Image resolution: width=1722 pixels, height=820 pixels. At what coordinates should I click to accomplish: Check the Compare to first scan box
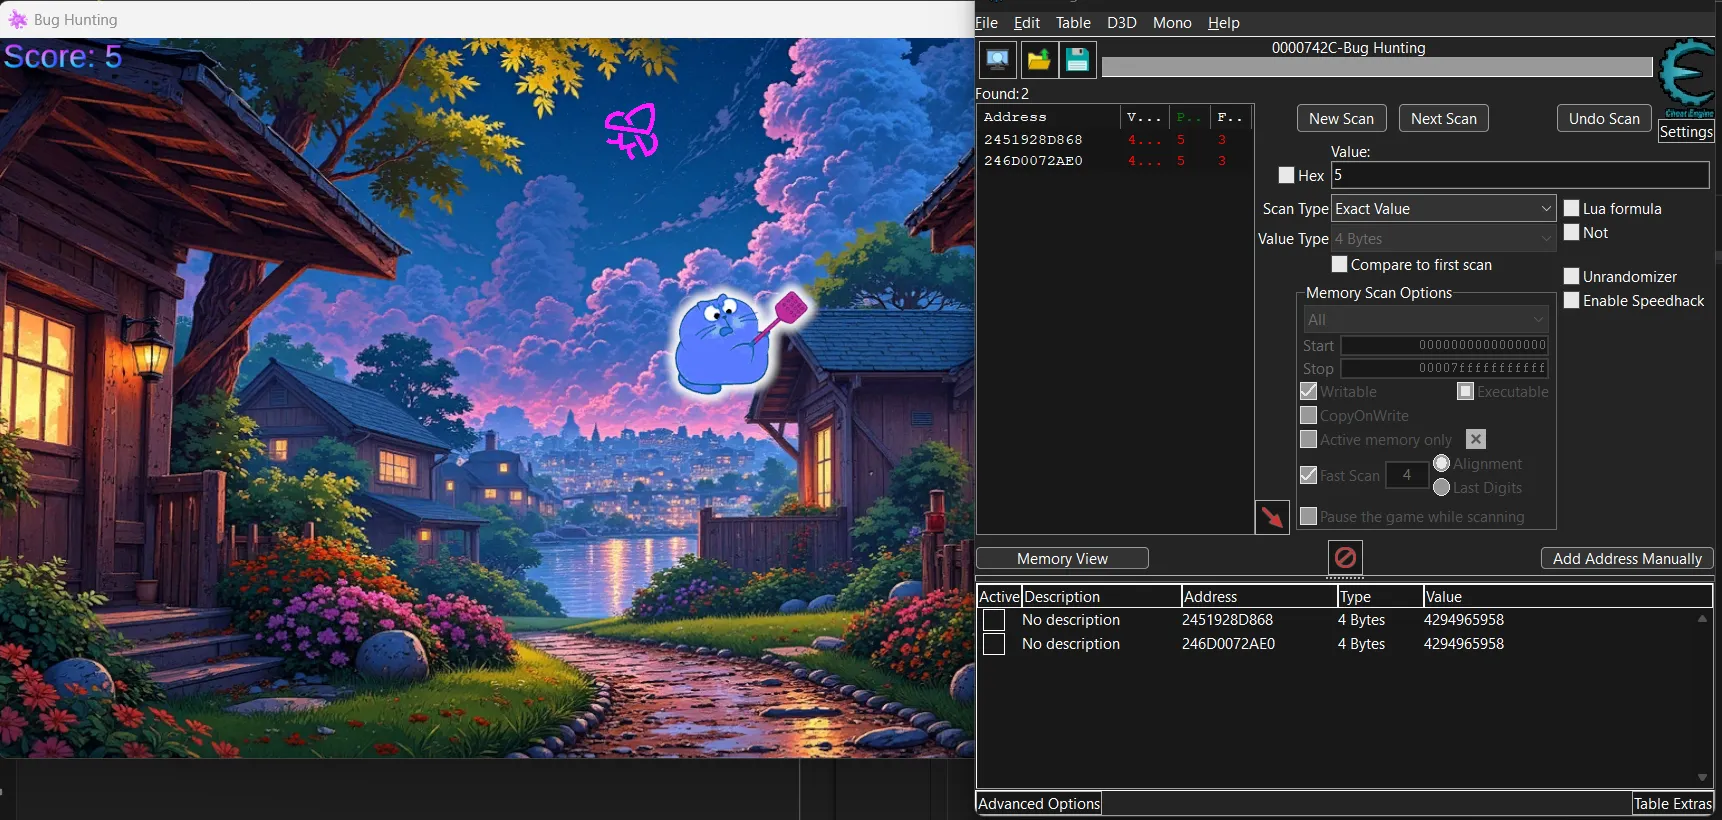pos(1339,264)
